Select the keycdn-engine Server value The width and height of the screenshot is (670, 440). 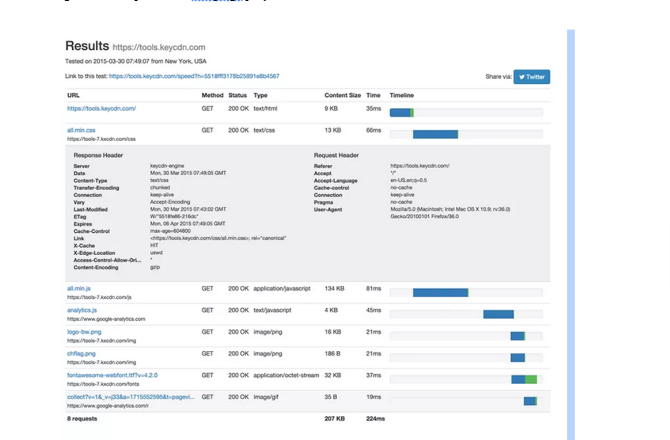point(167,166)
